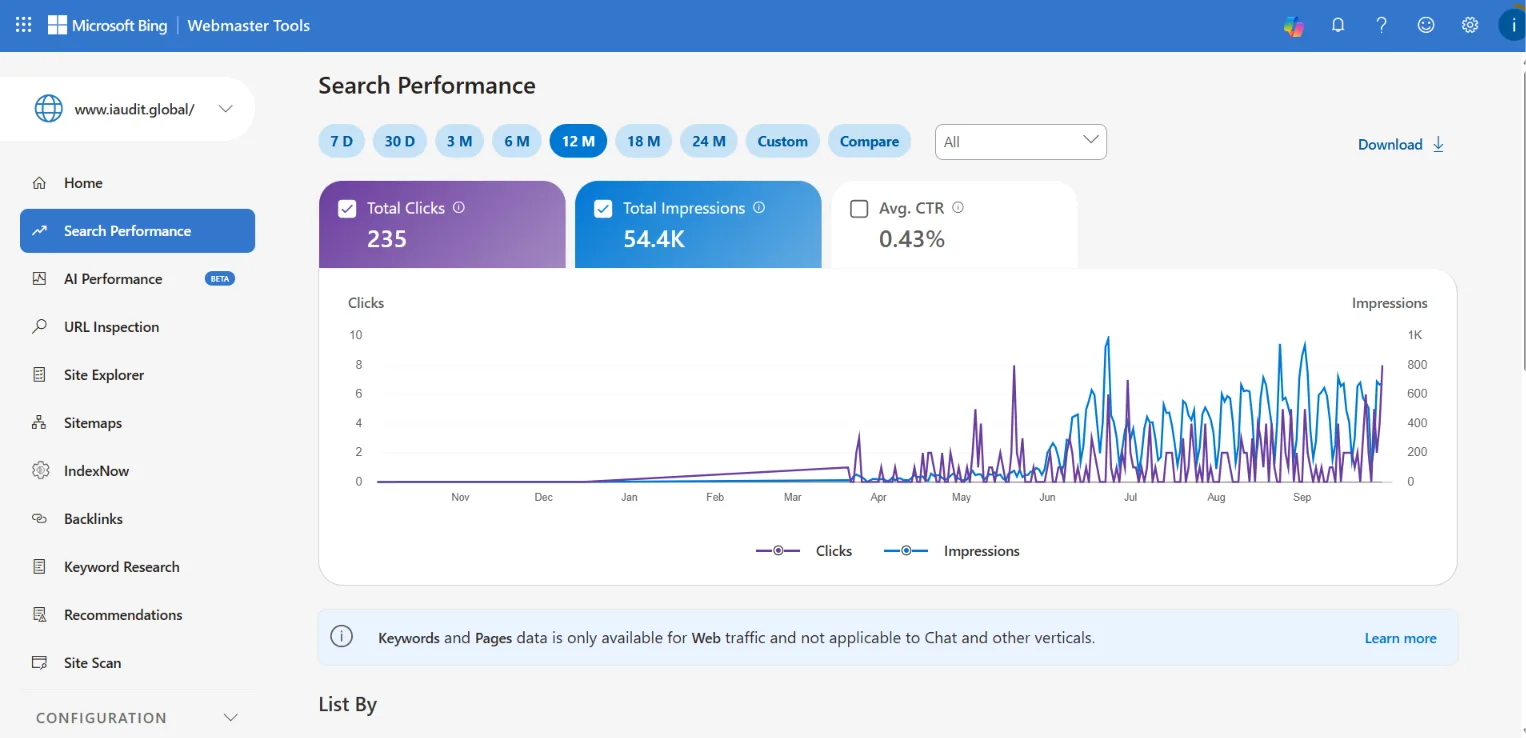This screenshot has width=1526, height=738.
Task: Click the Webmaster Tools title text
Action: coord(249,25)
